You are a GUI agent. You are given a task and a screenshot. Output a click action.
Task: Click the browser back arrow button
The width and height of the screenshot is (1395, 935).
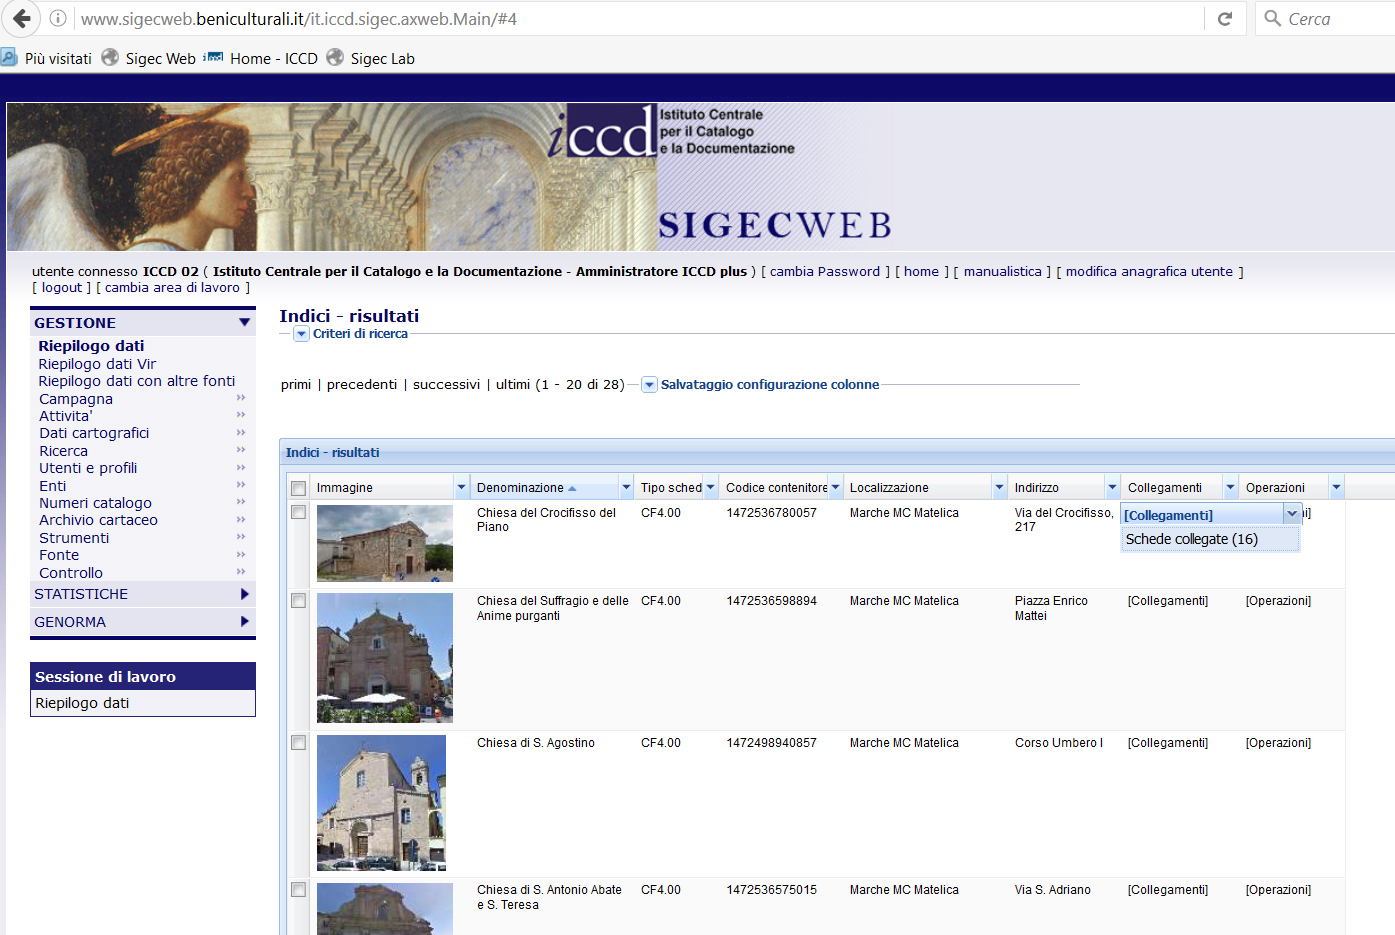(x=21, y=19)
